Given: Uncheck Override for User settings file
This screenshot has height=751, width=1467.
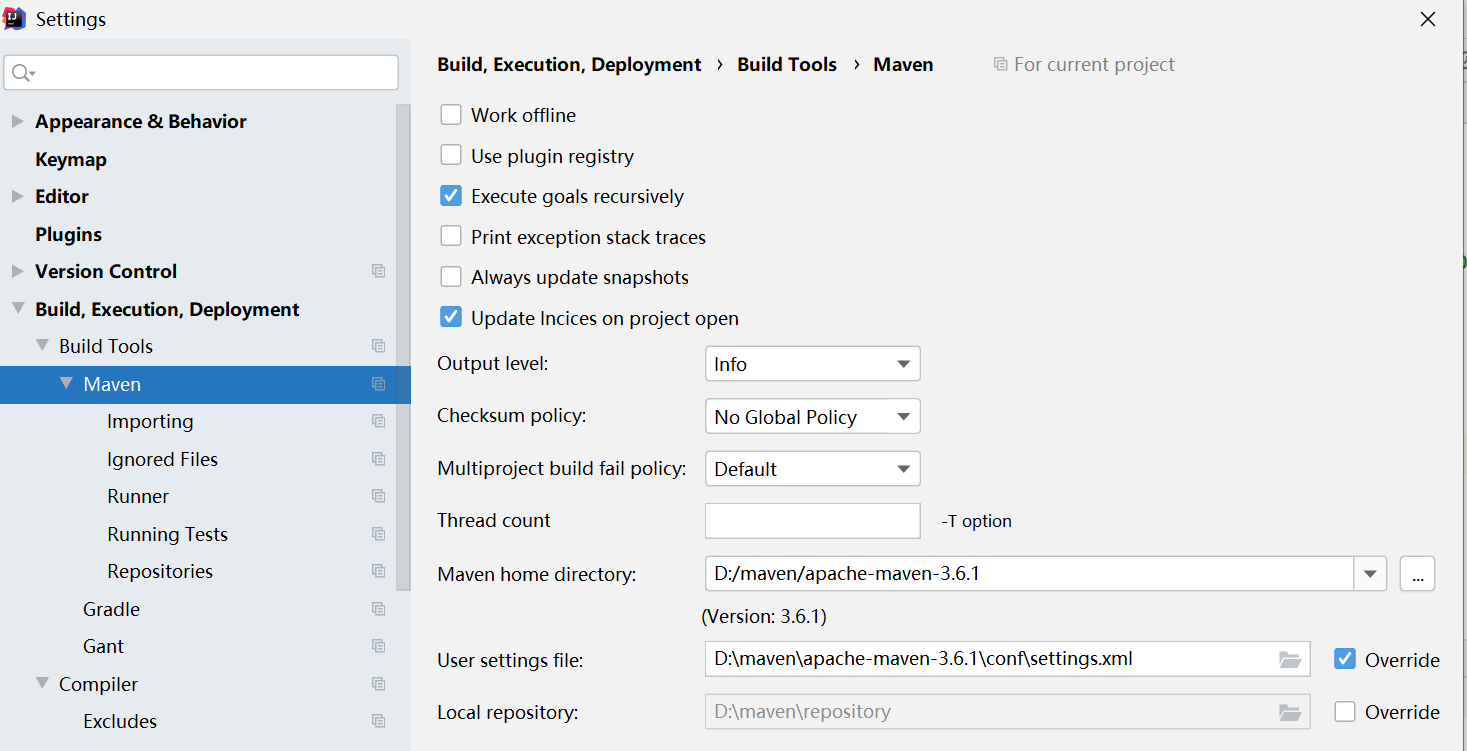Looking at the screenshot, I should [1345, 659].
